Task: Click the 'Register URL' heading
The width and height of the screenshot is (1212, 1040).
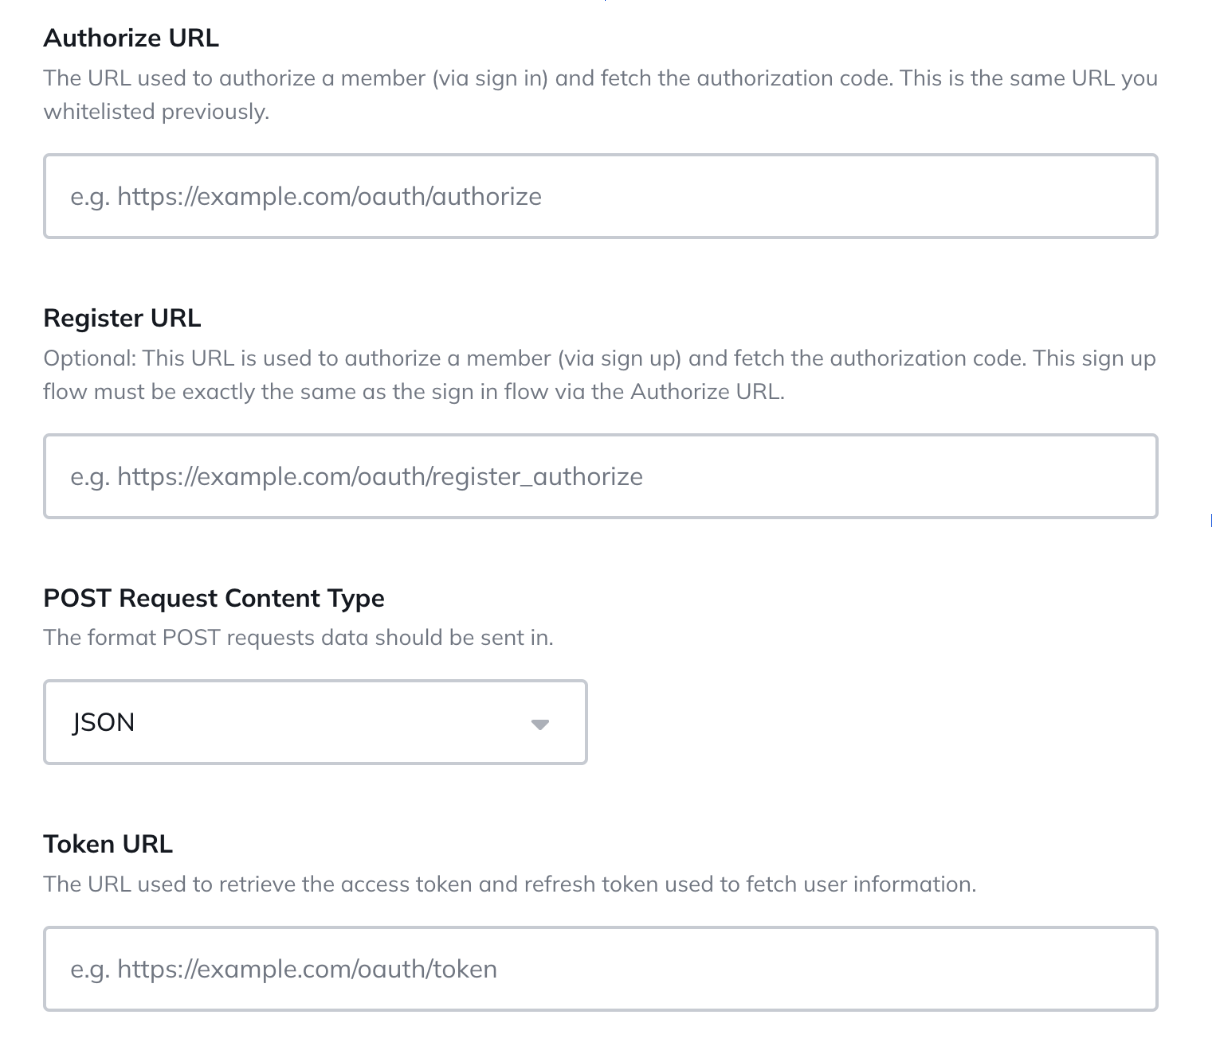Action: (122, 318)
